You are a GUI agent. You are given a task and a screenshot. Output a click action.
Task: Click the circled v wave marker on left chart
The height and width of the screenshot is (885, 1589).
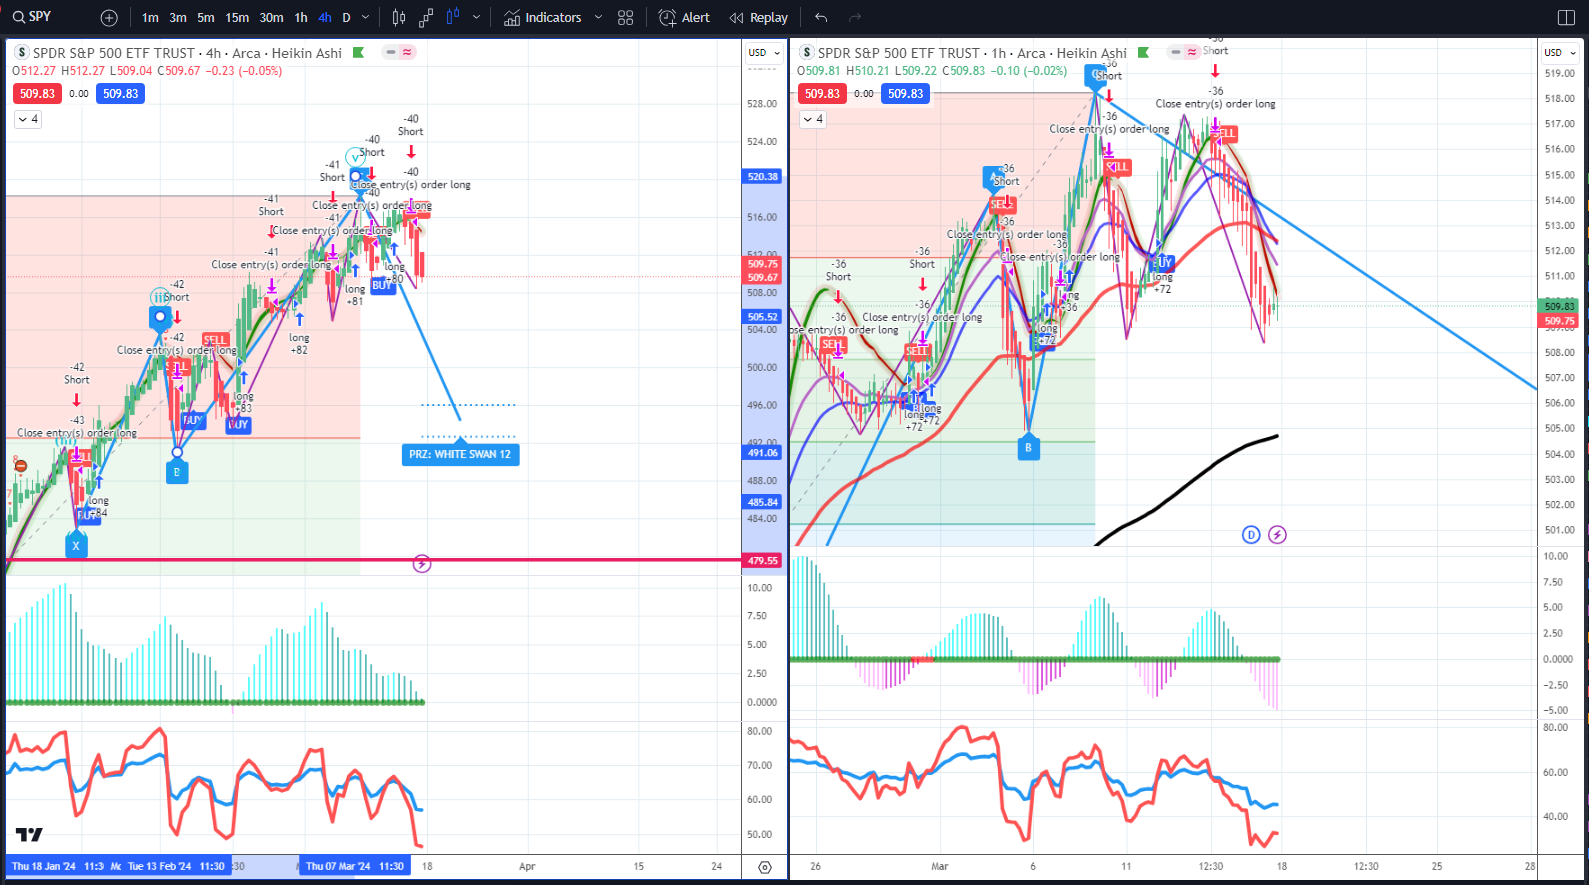(355, 157)
